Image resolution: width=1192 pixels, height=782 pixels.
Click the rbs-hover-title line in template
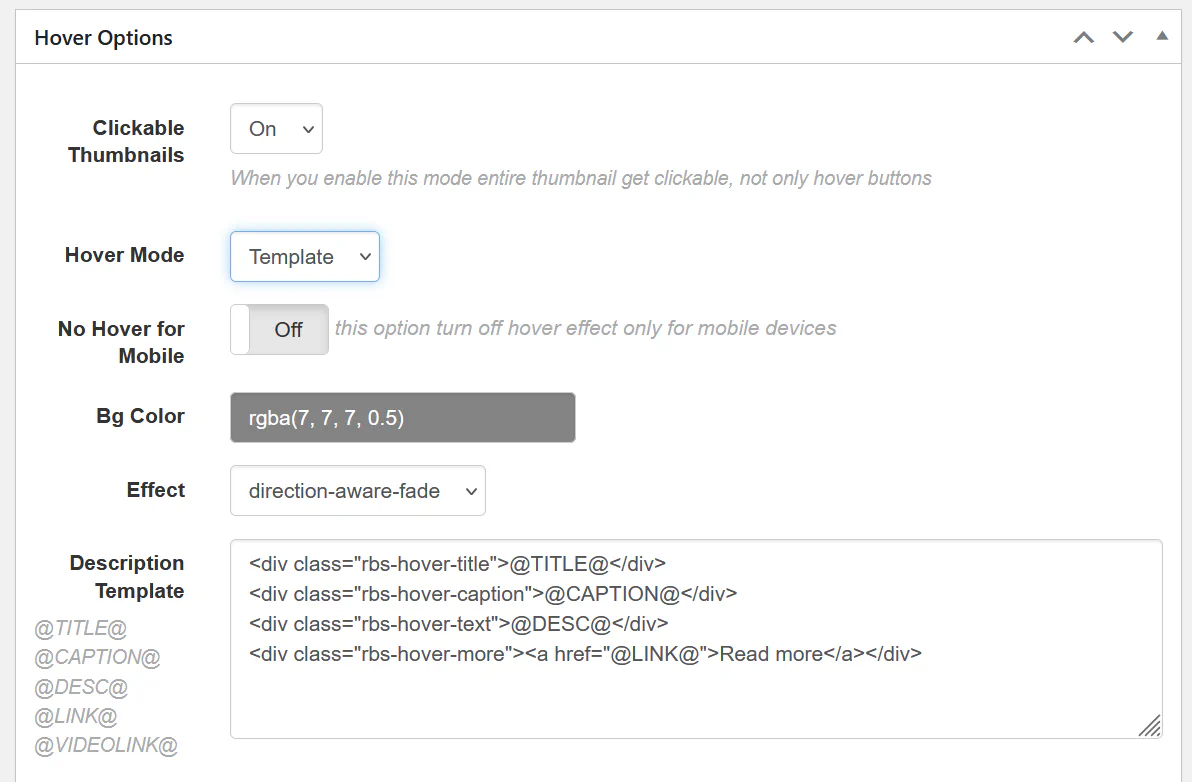[458, 564]
